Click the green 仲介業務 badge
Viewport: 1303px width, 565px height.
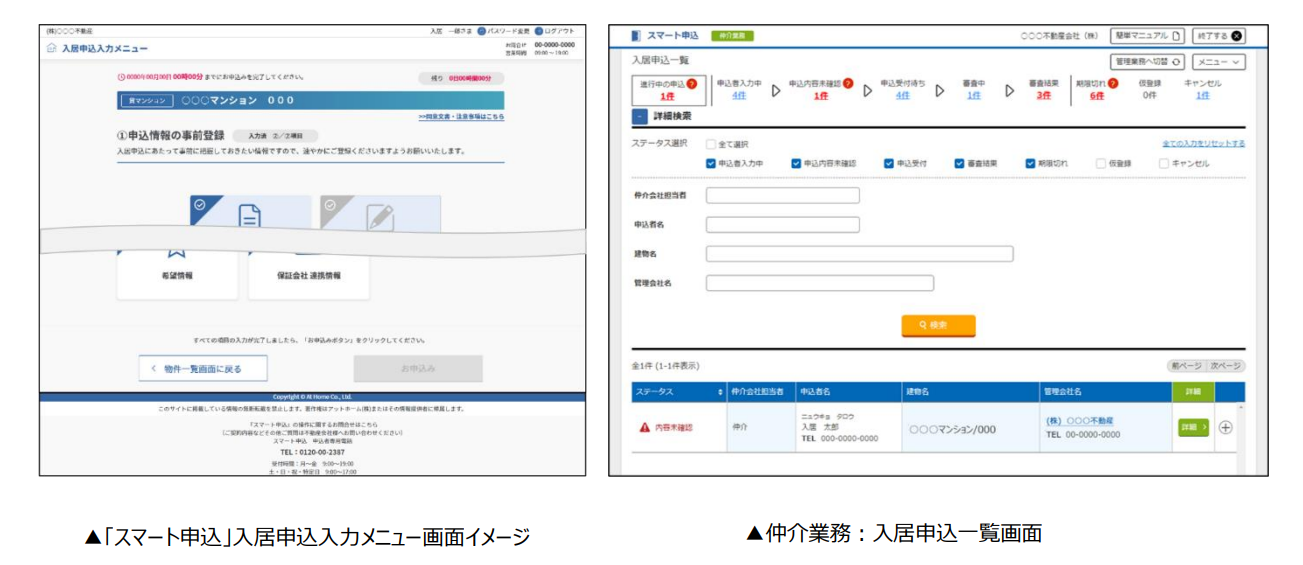point(732,36)
